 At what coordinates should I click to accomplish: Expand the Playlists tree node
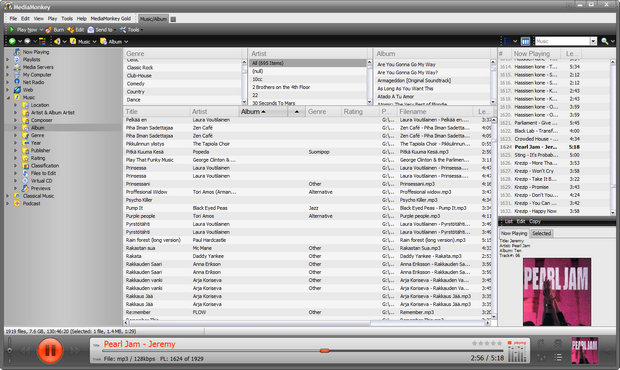click(8, 60)
